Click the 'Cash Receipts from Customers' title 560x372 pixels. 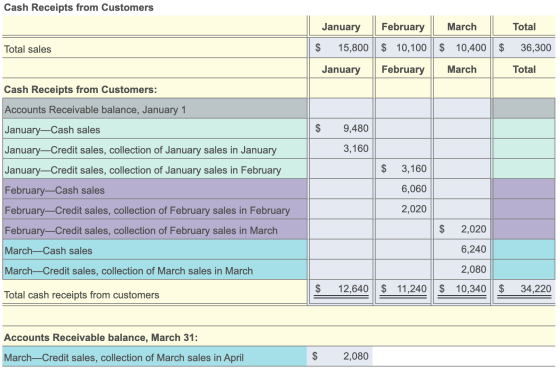79,7
